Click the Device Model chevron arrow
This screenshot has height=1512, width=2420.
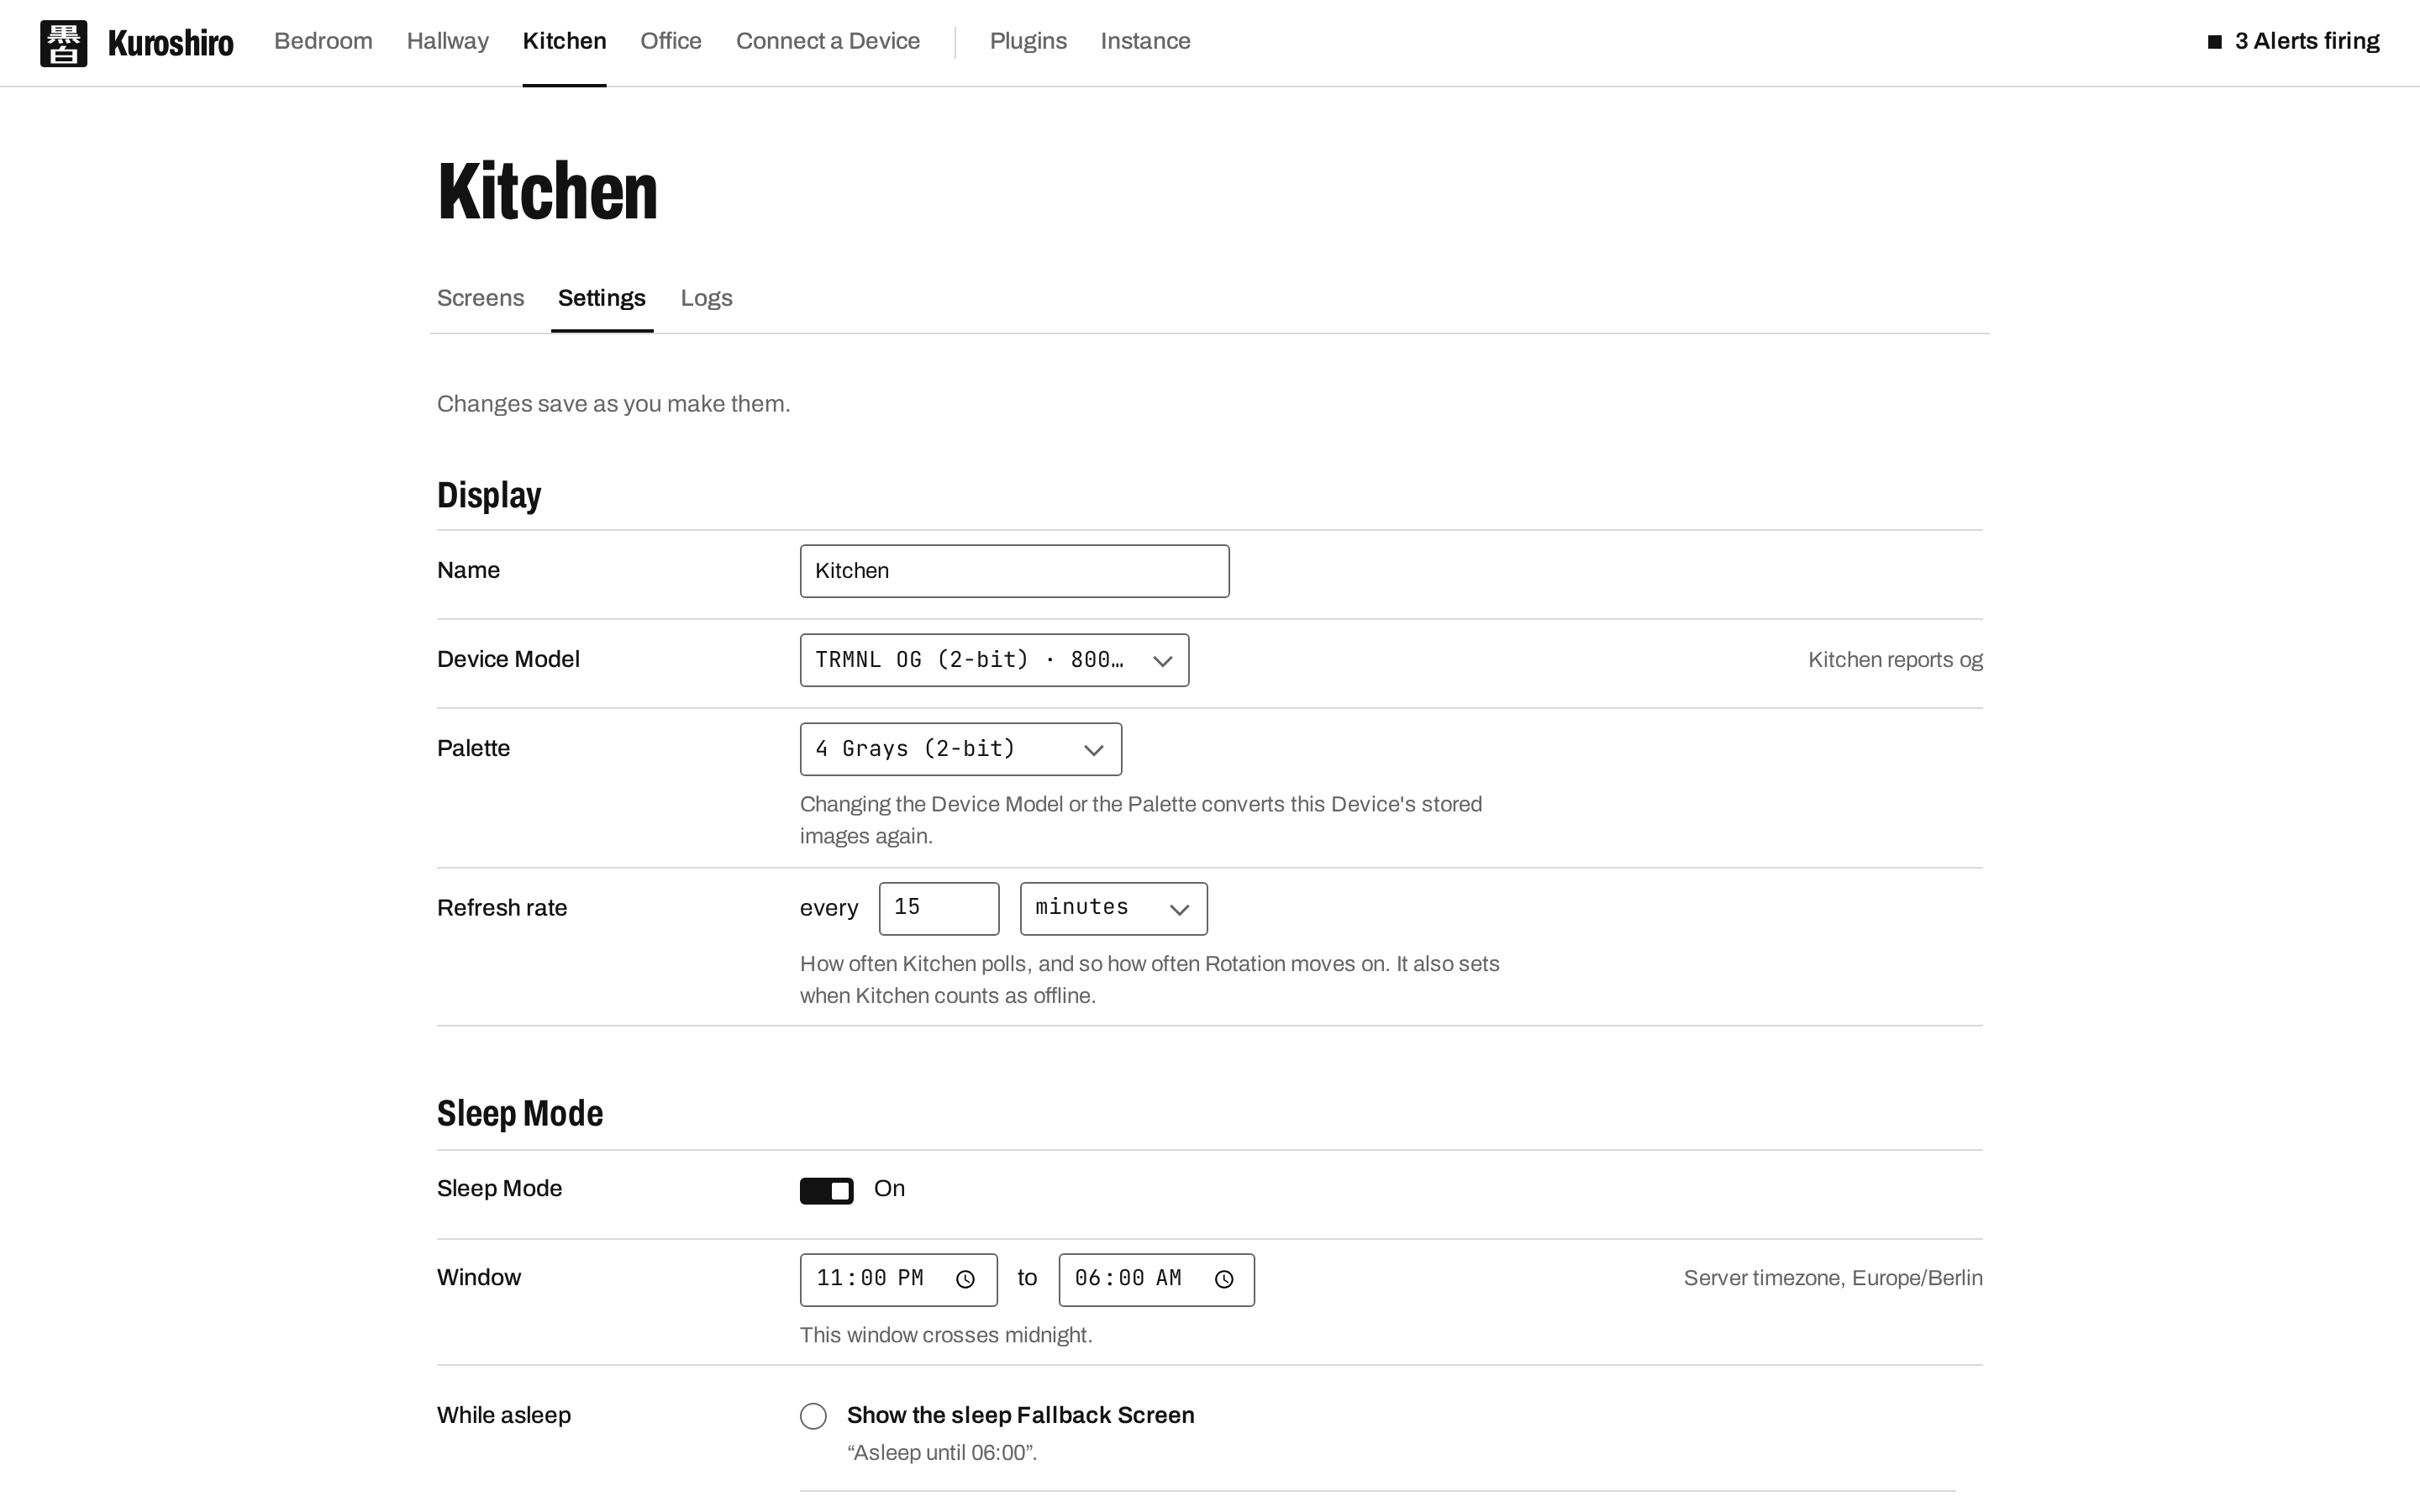click(x=1162, y=661)
